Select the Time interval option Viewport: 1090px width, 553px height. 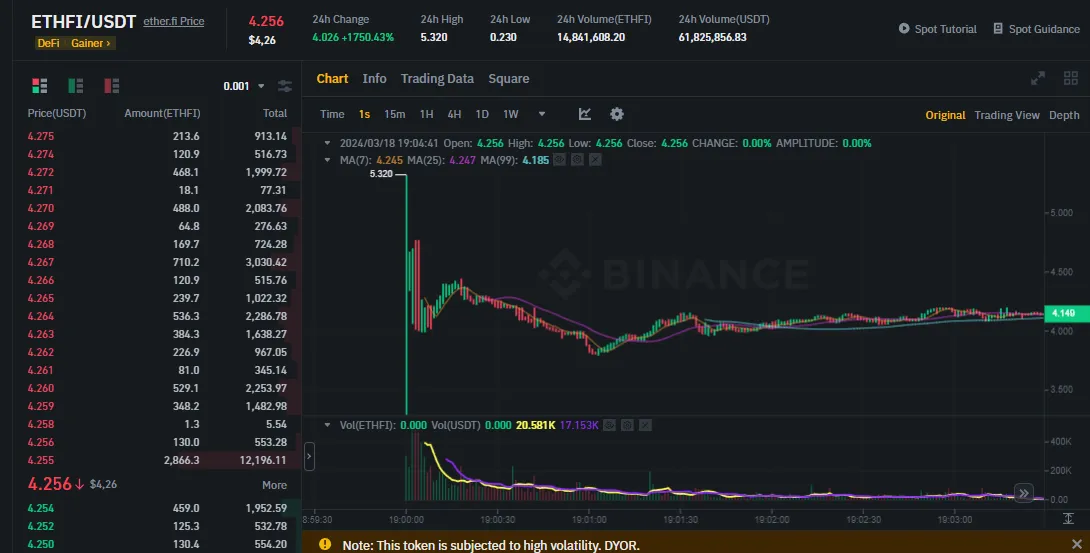click(332, 115)
